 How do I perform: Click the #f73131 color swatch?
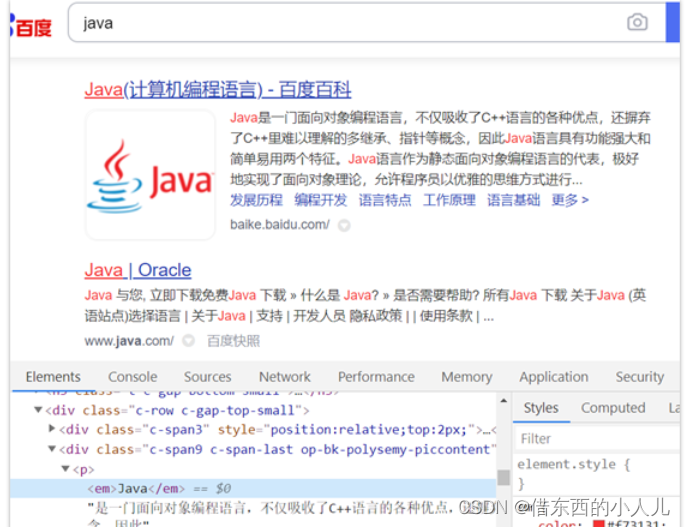pyautogui.click(x=599, y=524)
